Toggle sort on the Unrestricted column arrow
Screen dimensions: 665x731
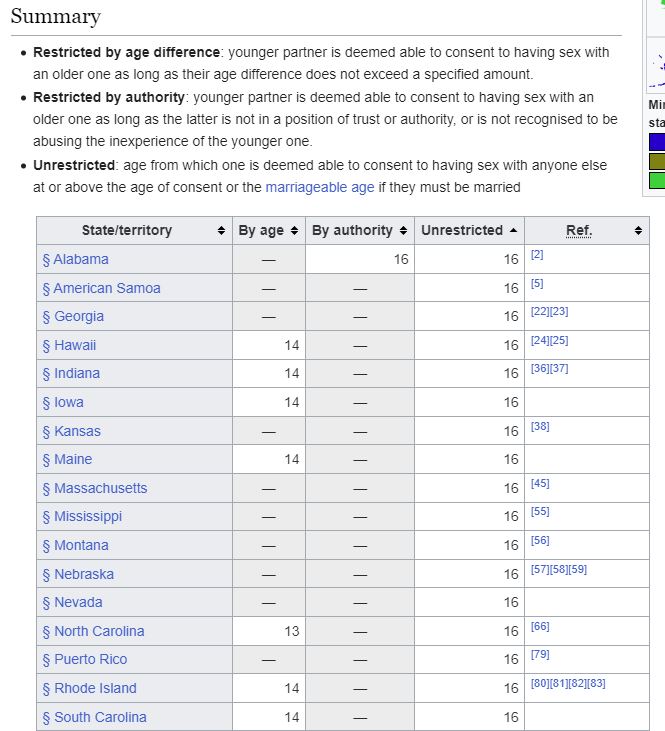click(513, 230)
